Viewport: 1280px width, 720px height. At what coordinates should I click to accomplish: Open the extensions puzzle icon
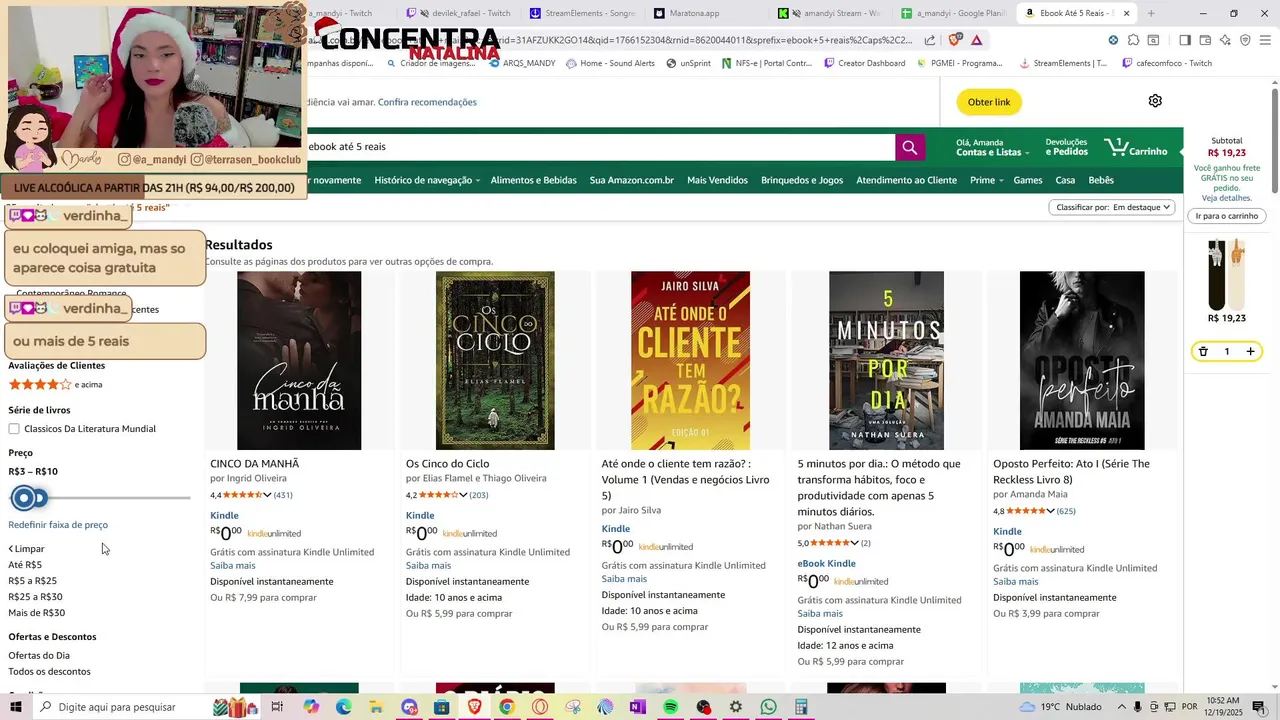[x=1133, y=40]
